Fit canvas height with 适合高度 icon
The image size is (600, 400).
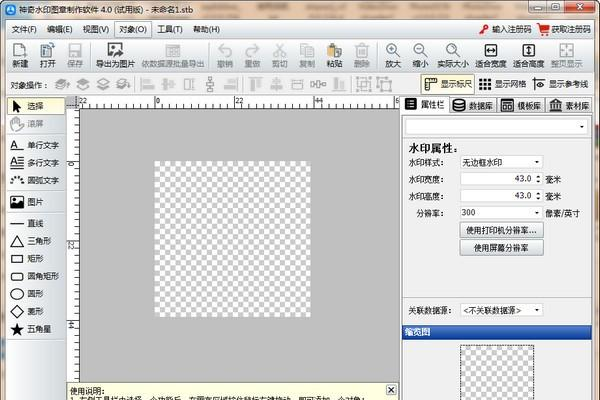coord(528,56)
